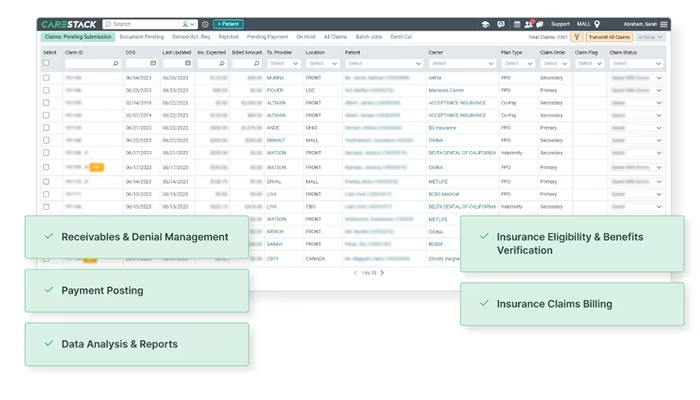
Task: Click the magnifier in Billed Amount filter
Action: 257,63
